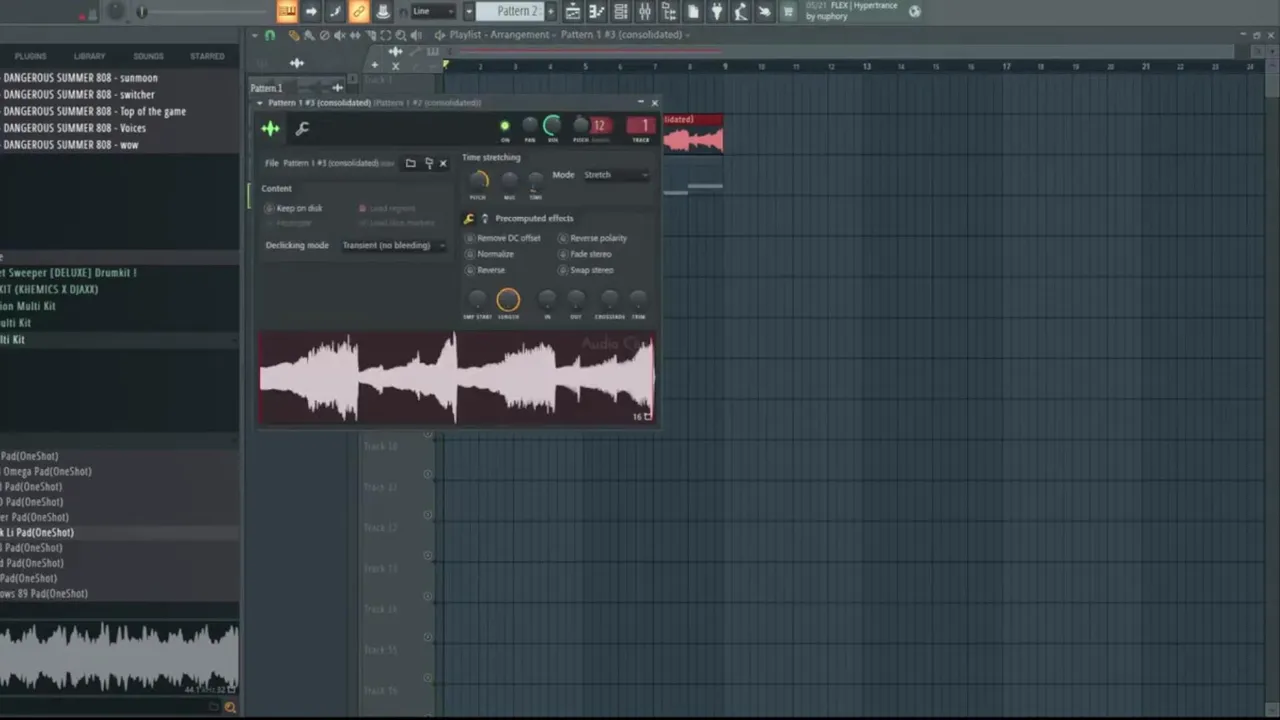Image resolution: width=1280 pixels, height=720 pixels.
Task: Click the search magnifier in browser
Action: click(230, 707)
